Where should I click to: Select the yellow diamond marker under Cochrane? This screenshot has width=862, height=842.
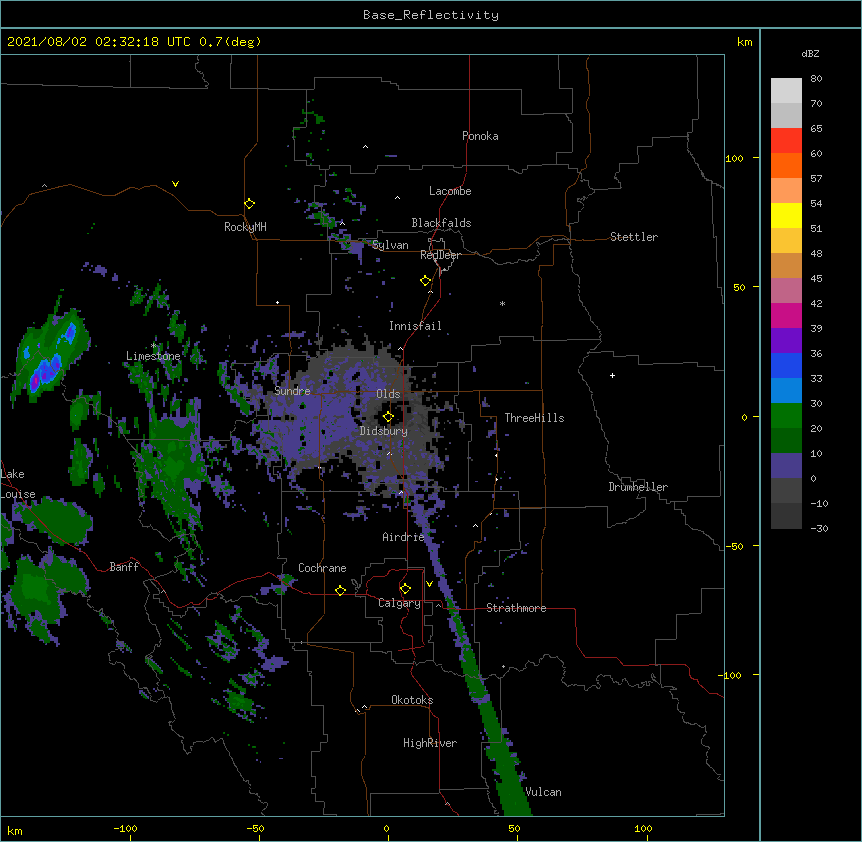click(340, 590)
